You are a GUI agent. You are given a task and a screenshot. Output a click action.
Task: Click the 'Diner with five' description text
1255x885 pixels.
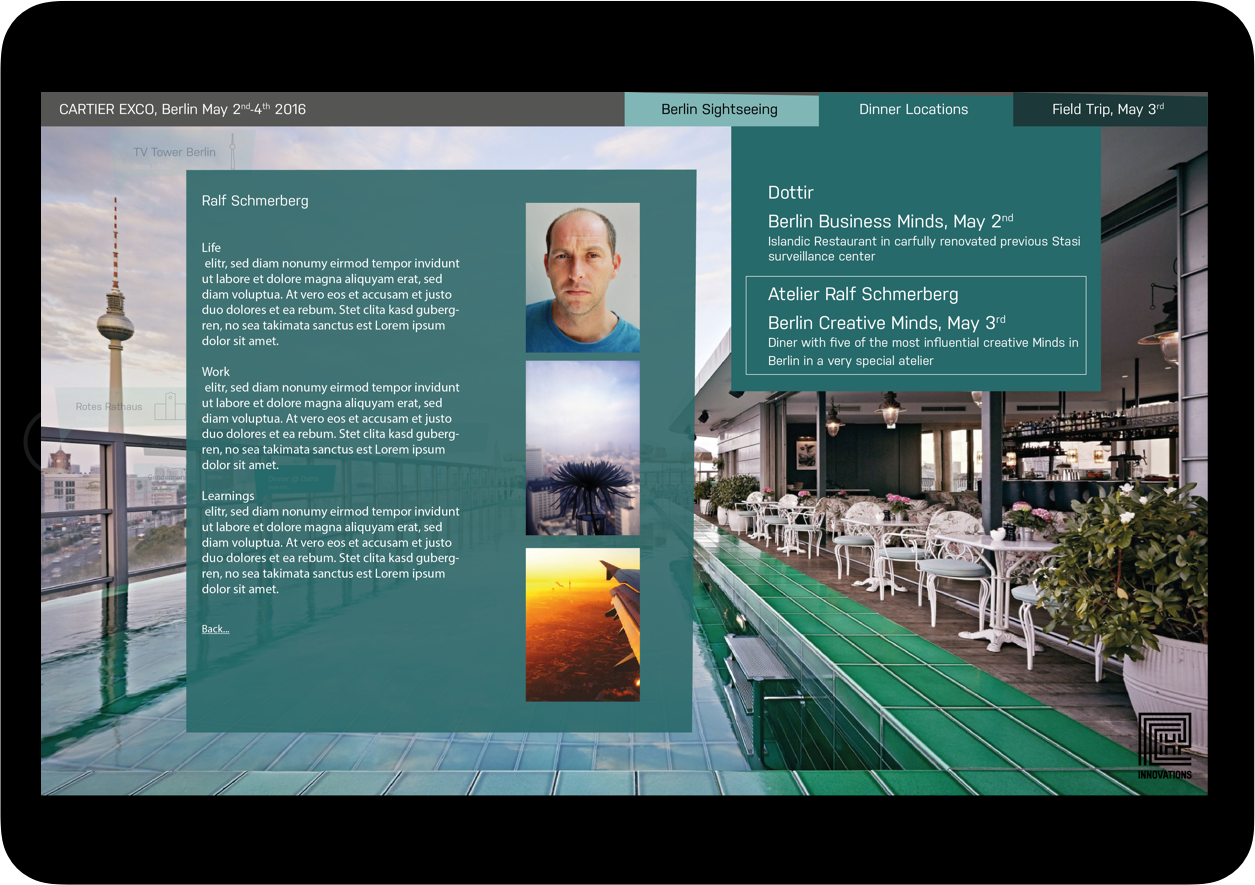(x=923, y=351)
